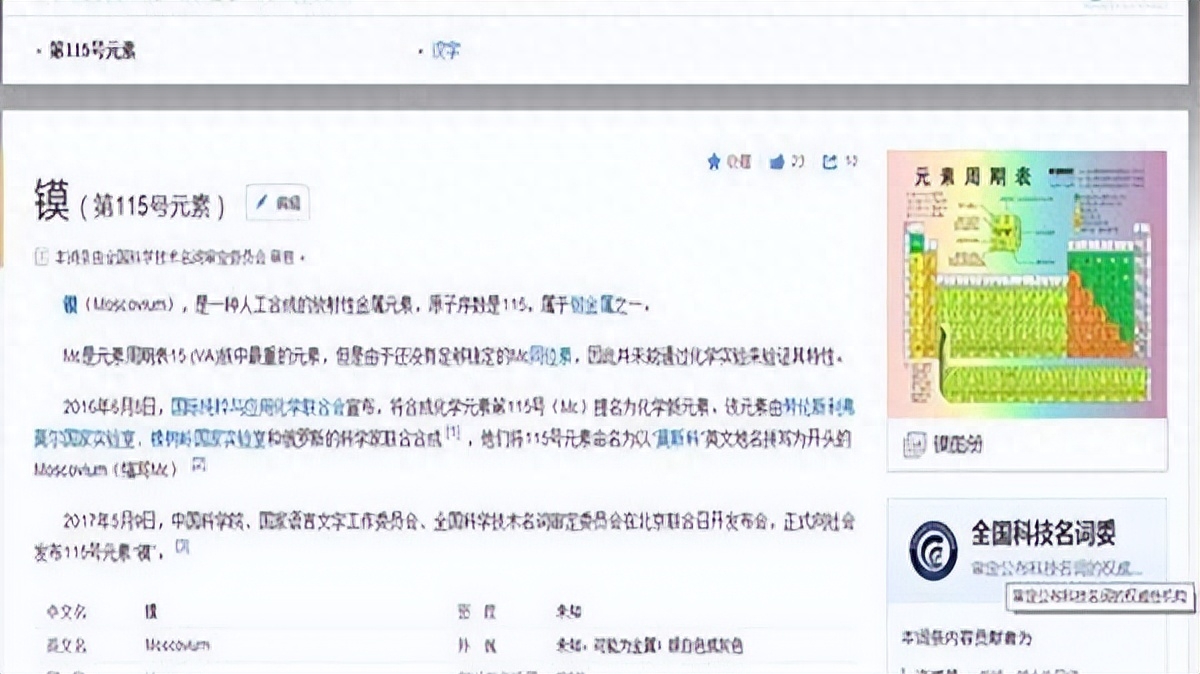This screenshot has width=1200, height=674.
Task: Click the Moscovium value in the info table
Action: [x=178, y=645]
